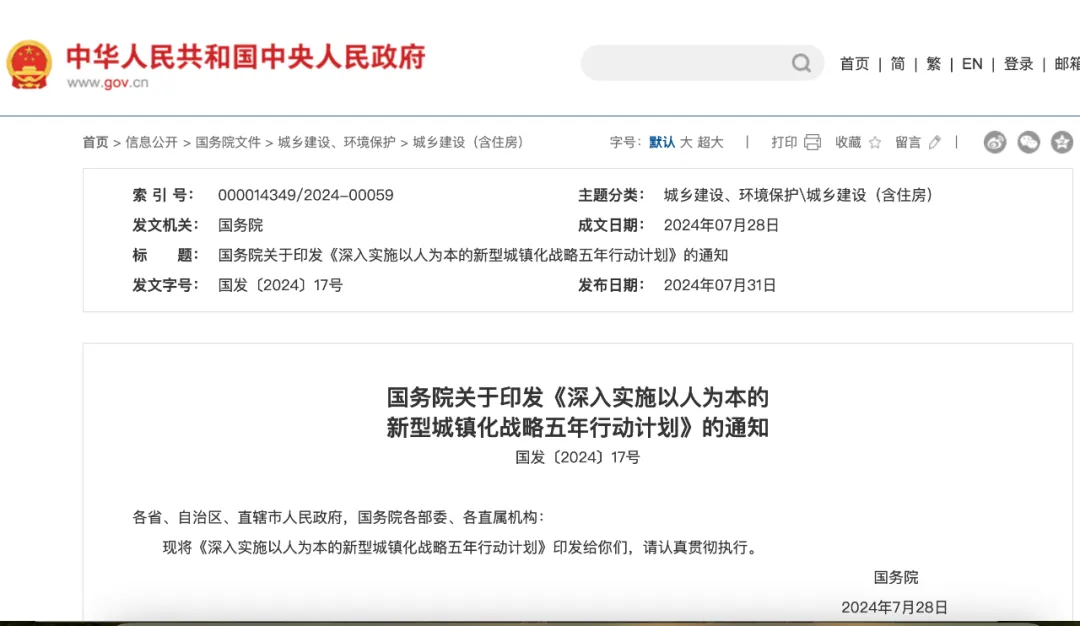1080x626 pixels.
Task: Share page via WeChat icon
Action: coord(1029,142)
